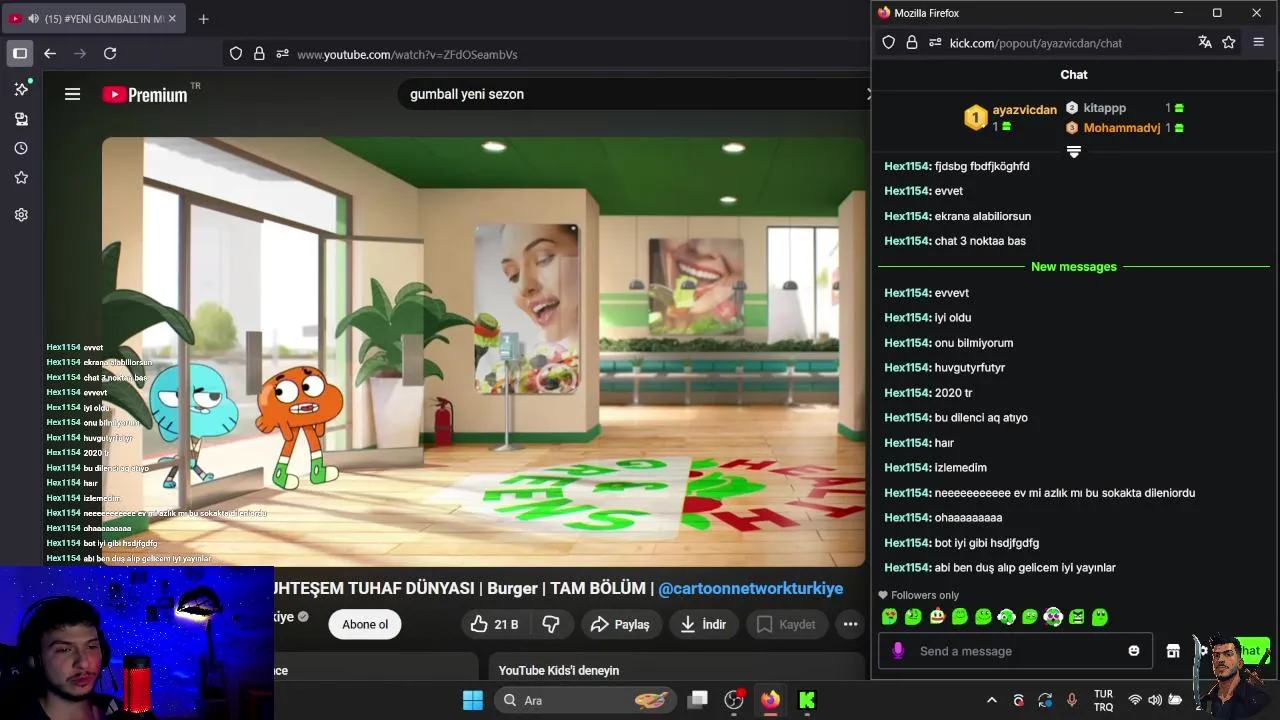The width and height of the screenshot is (1280, 720).
Task: Share the video via Paylaş
Action: (x=620, y=624)
